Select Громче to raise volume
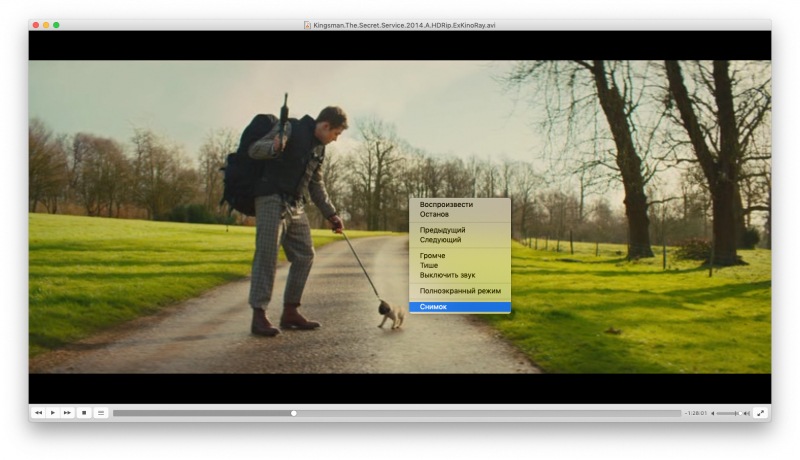Image resolution: width=800 pixels, height=460 pixels. 460,255
